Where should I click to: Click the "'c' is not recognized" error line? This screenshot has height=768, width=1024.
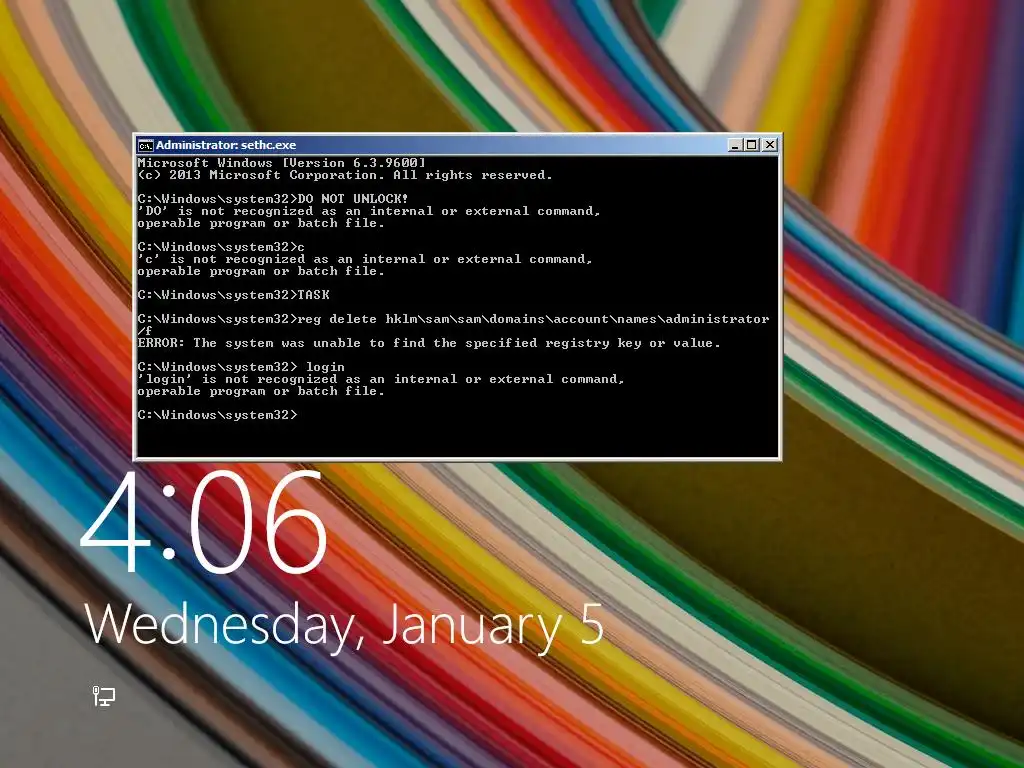click(x=365, y=259)
